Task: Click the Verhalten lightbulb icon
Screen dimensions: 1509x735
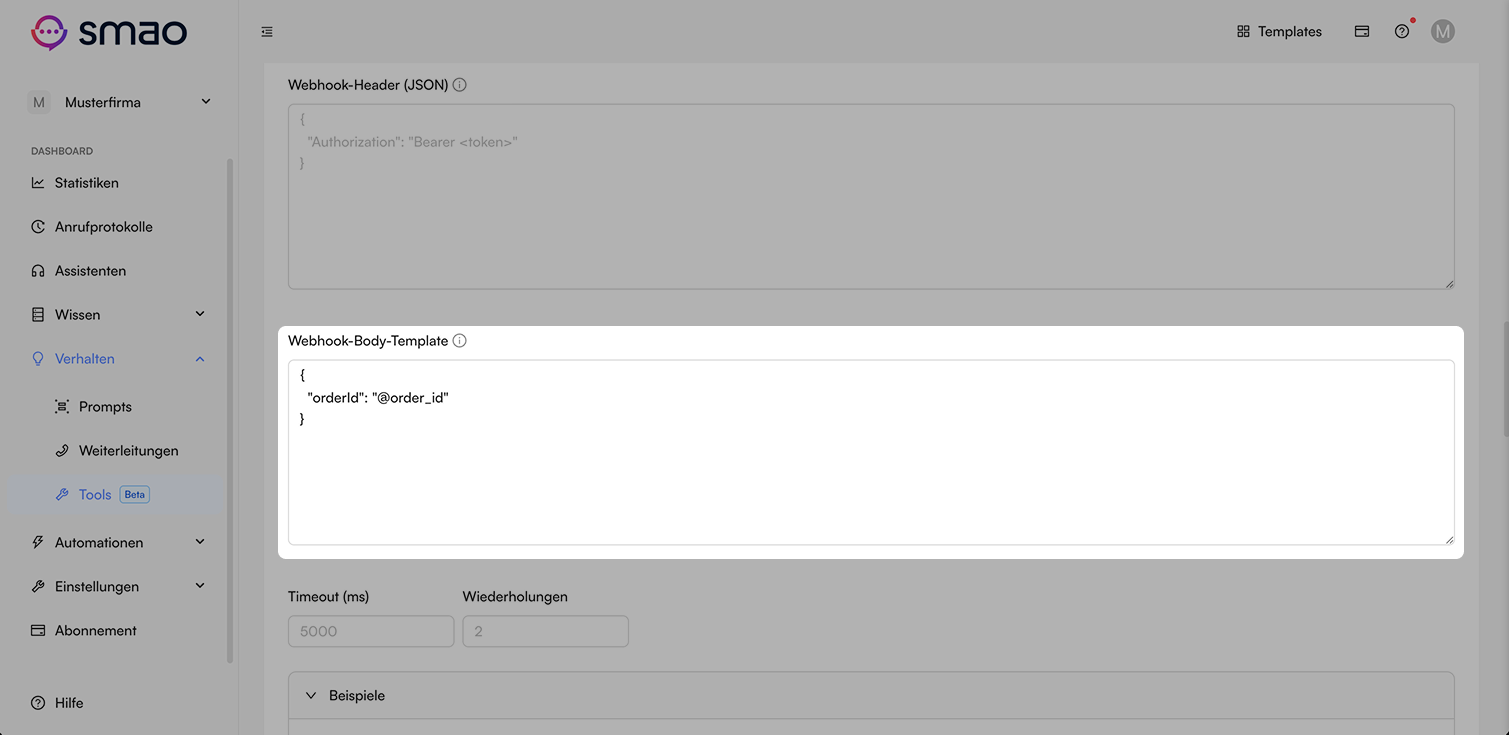Action: coord(38,359)
